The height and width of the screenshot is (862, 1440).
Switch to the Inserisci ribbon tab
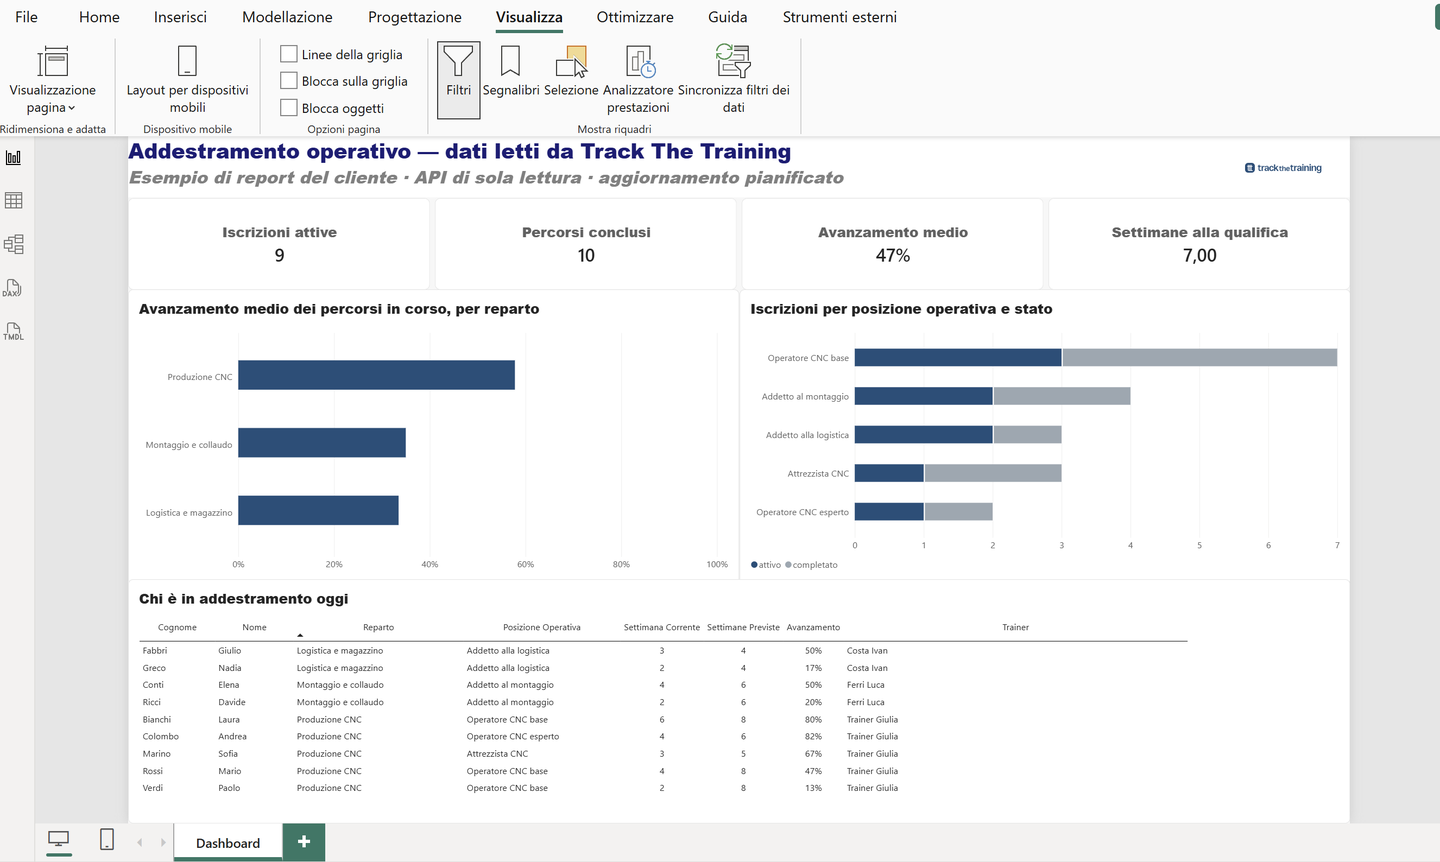[x=180, y=17]
